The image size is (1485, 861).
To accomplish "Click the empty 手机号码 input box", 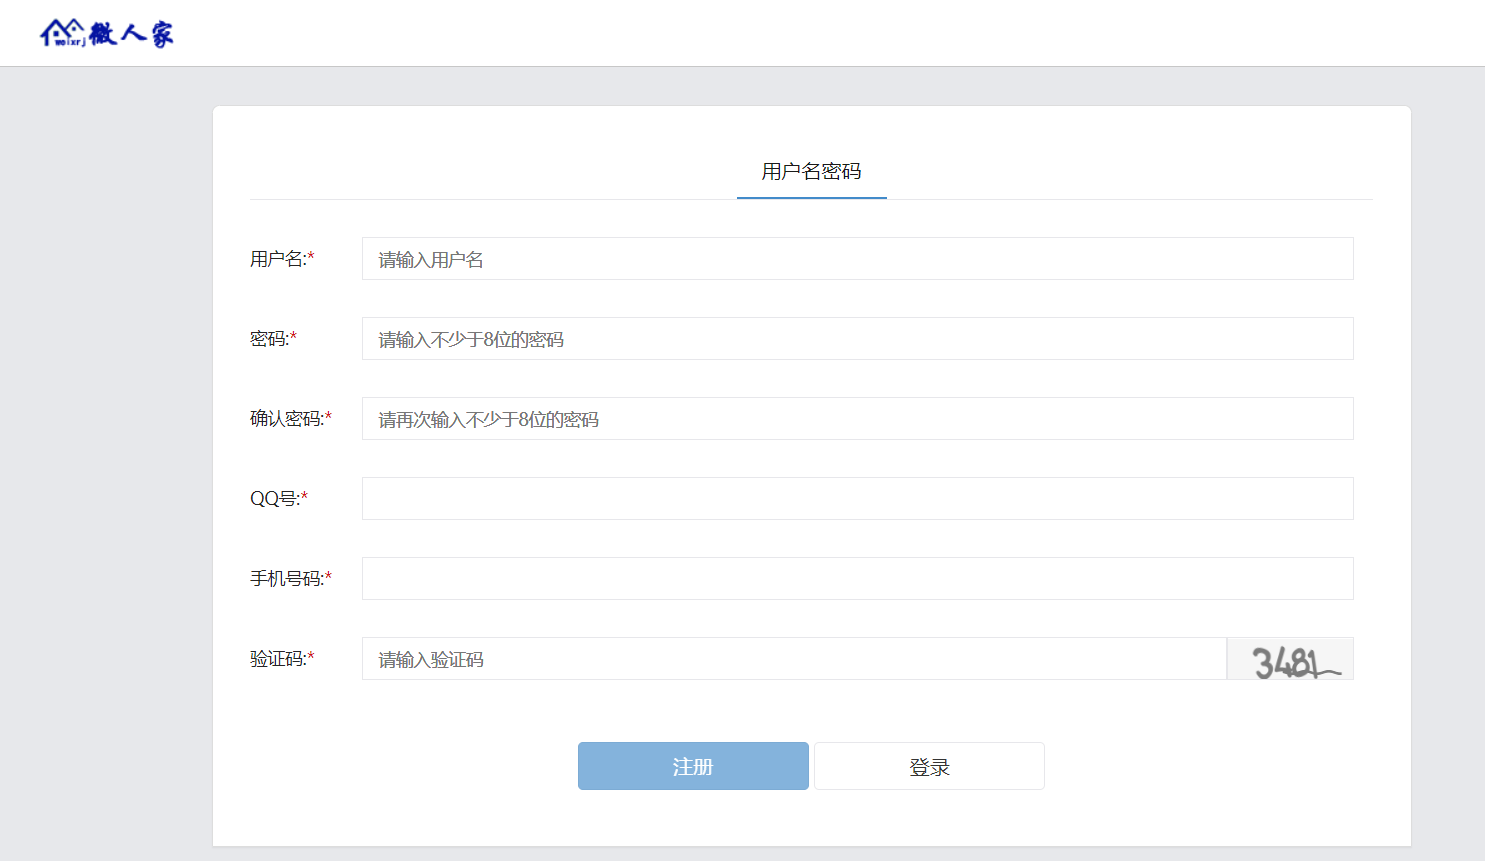I will (x=857, y=579).
